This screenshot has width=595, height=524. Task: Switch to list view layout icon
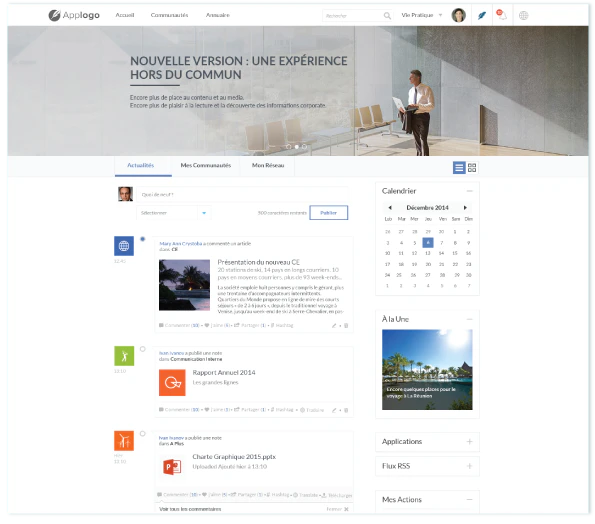(459, 168)
